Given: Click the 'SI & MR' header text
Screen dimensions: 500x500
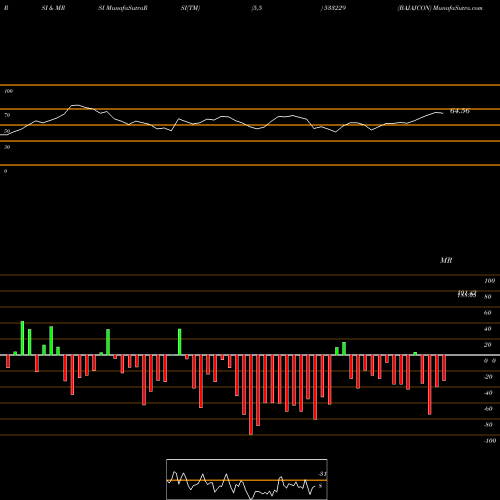Looking at the screenshot, I should pos(53,8).
